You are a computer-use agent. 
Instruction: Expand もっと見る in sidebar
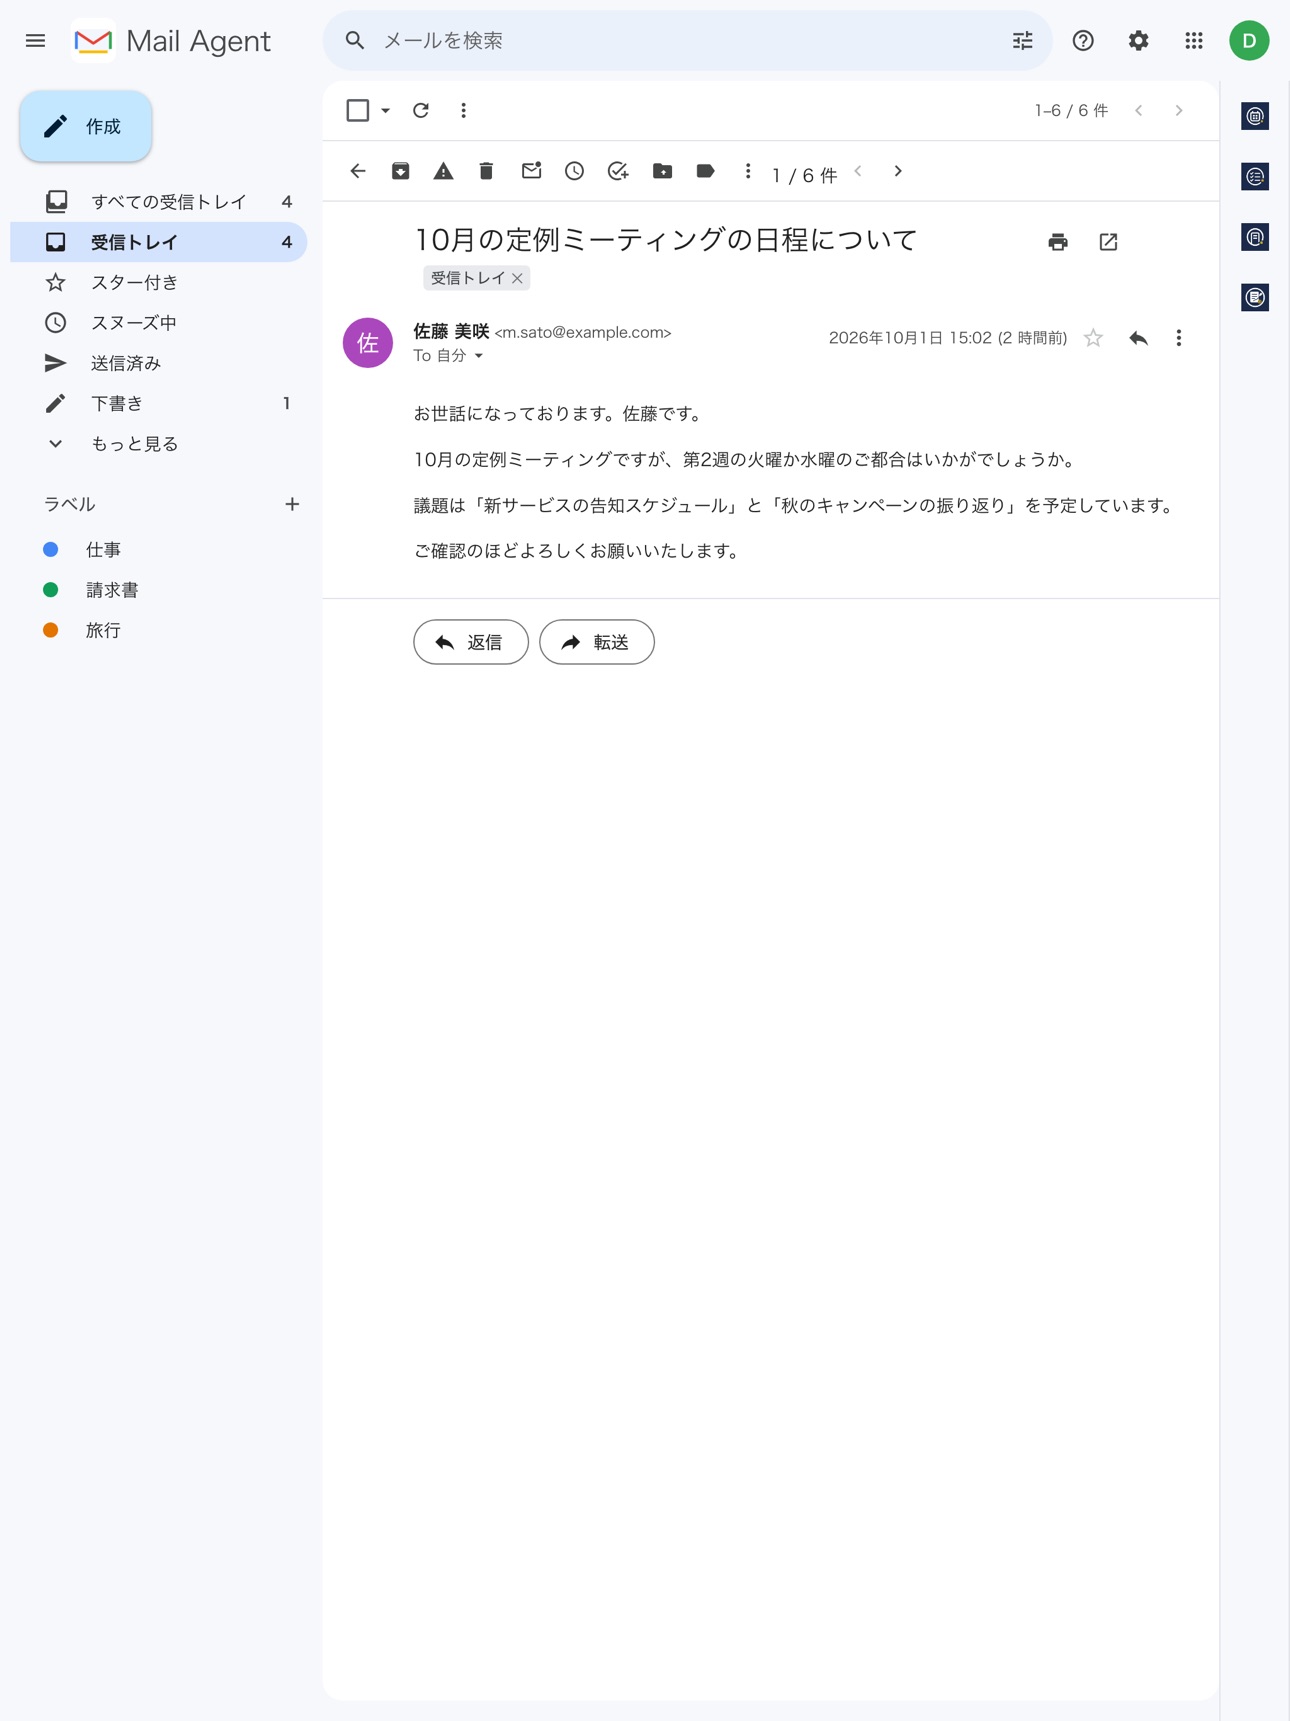point(158,444)
